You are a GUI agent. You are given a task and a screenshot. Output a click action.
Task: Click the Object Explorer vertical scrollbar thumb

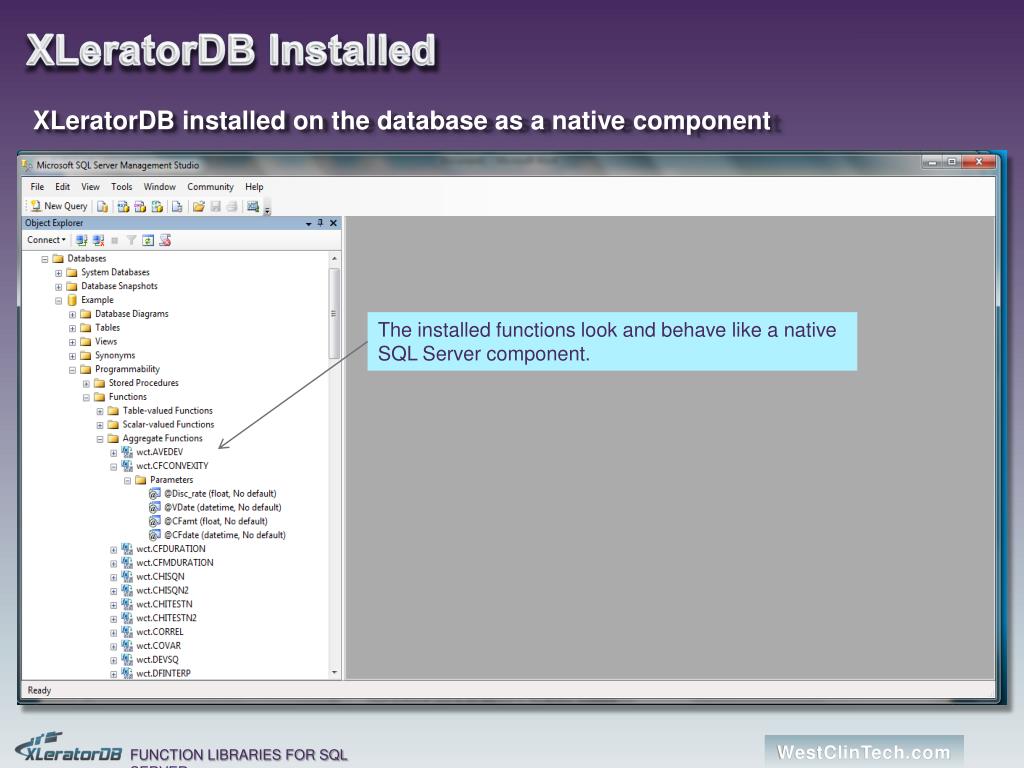334,313
